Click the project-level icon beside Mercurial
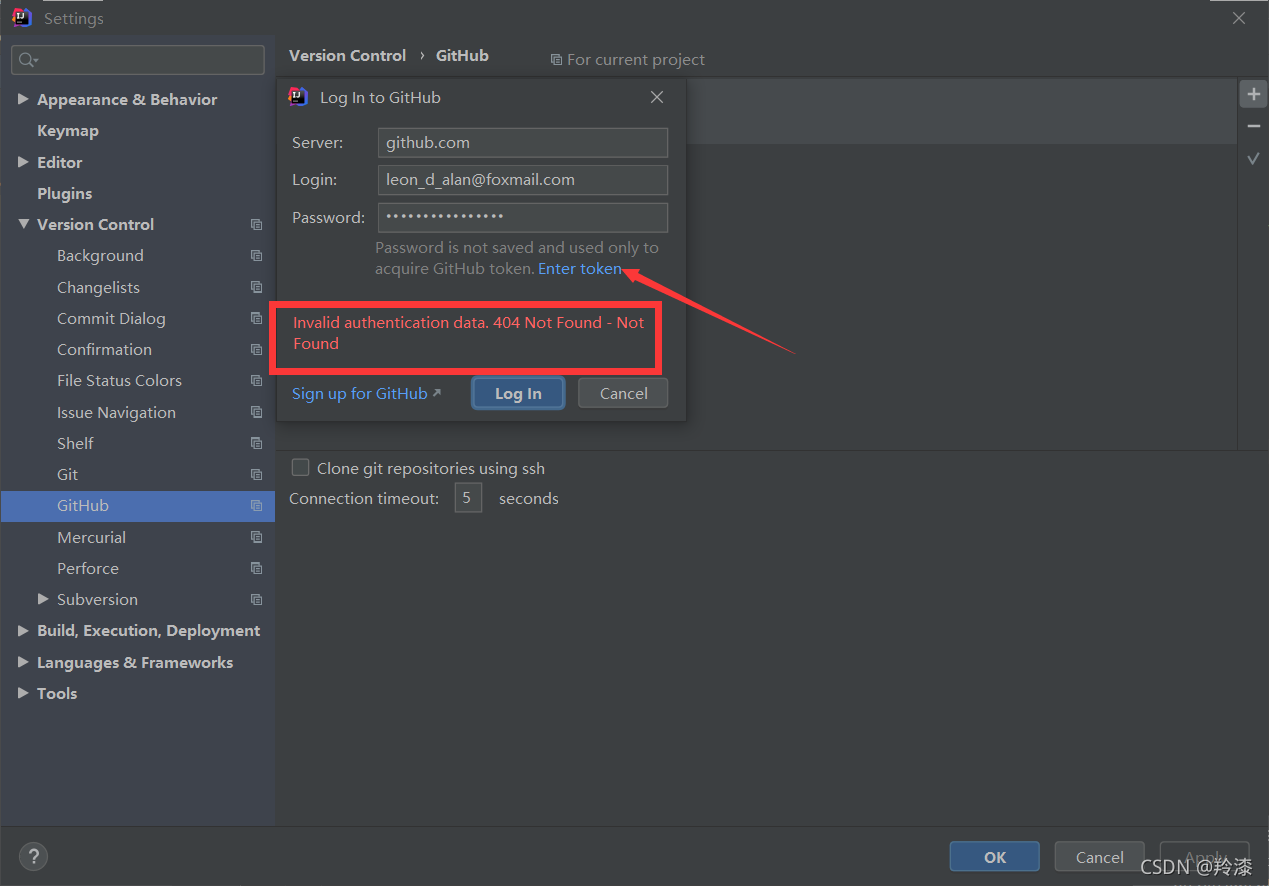Image resolution: width=1269 pixels, height=886 pixels. point(257,537)
